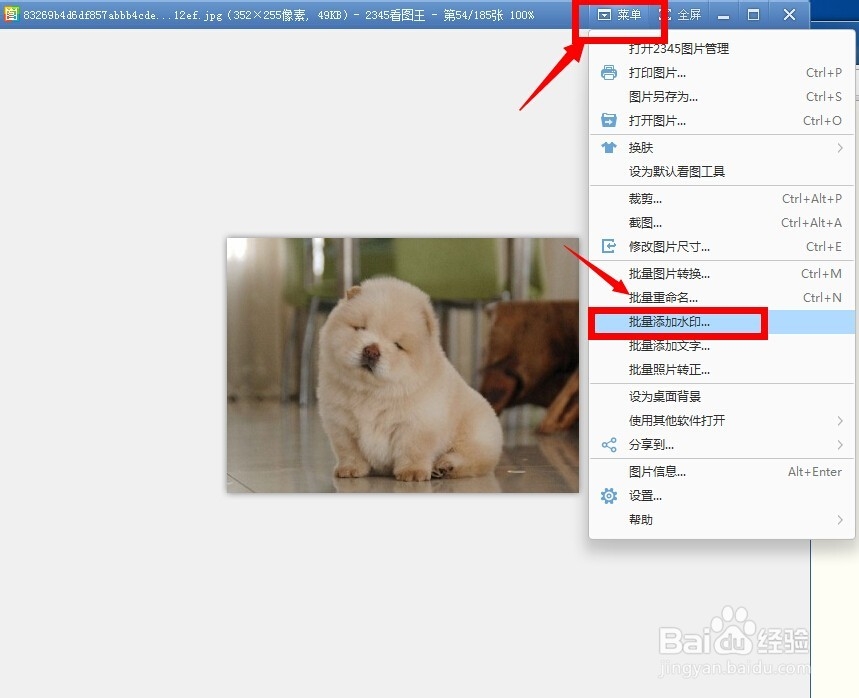This screenshot has width=859, height=698.
Task: Choose 裁剪... crop option
Action: click(x=721, y=199)
